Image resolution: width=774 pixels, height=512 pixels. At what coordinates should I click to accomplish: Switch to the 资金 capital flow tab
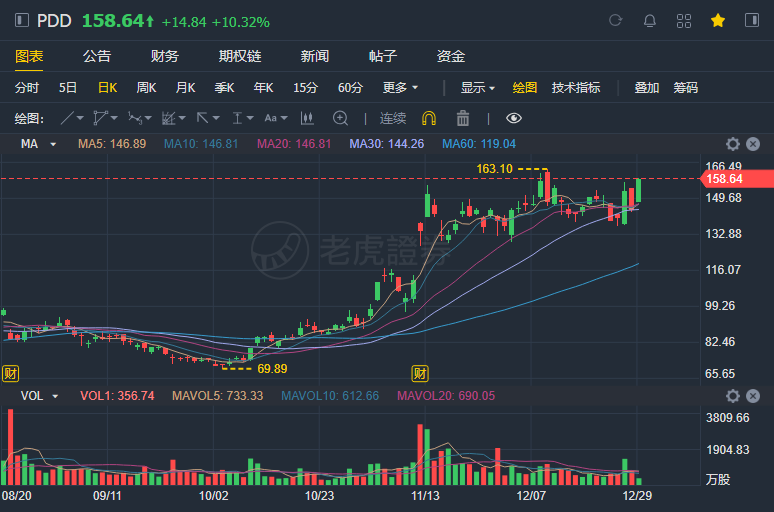[451, 56]
